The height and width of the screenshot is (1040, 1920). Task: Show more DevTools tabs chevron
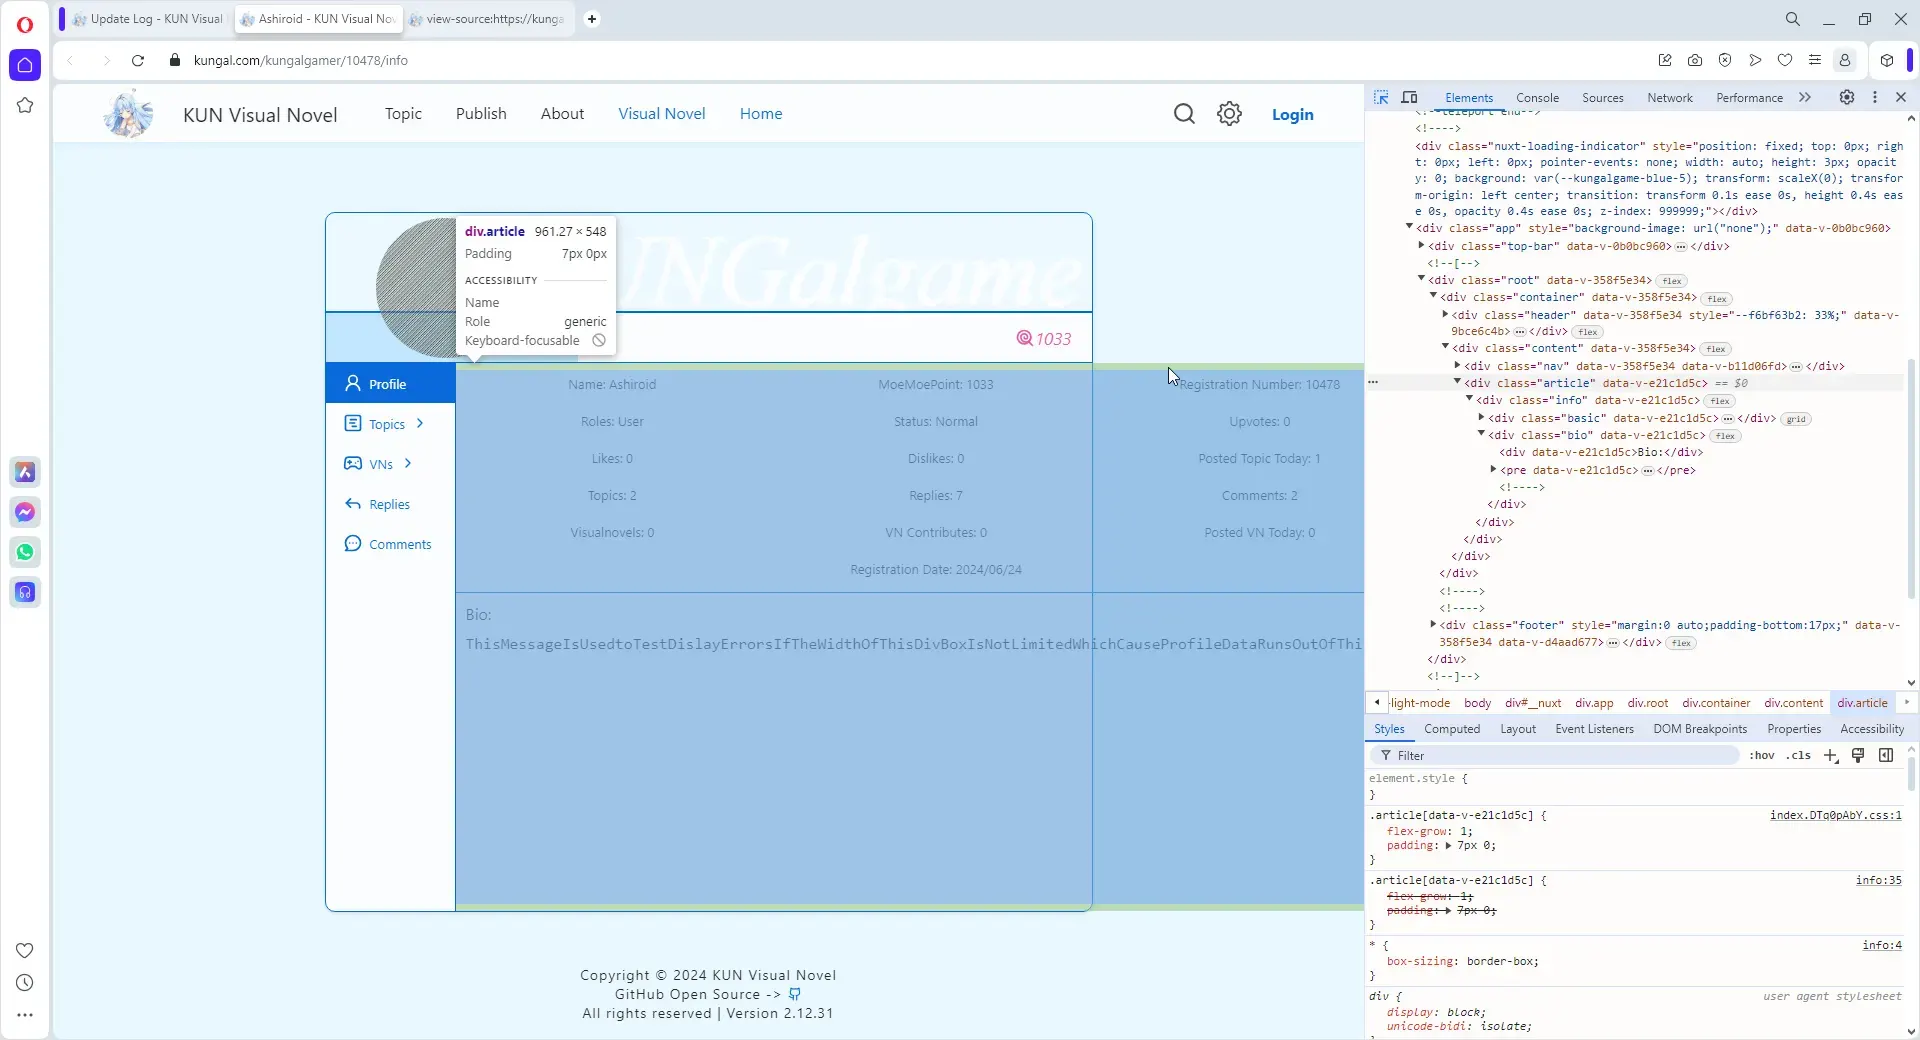[1805, 97]
